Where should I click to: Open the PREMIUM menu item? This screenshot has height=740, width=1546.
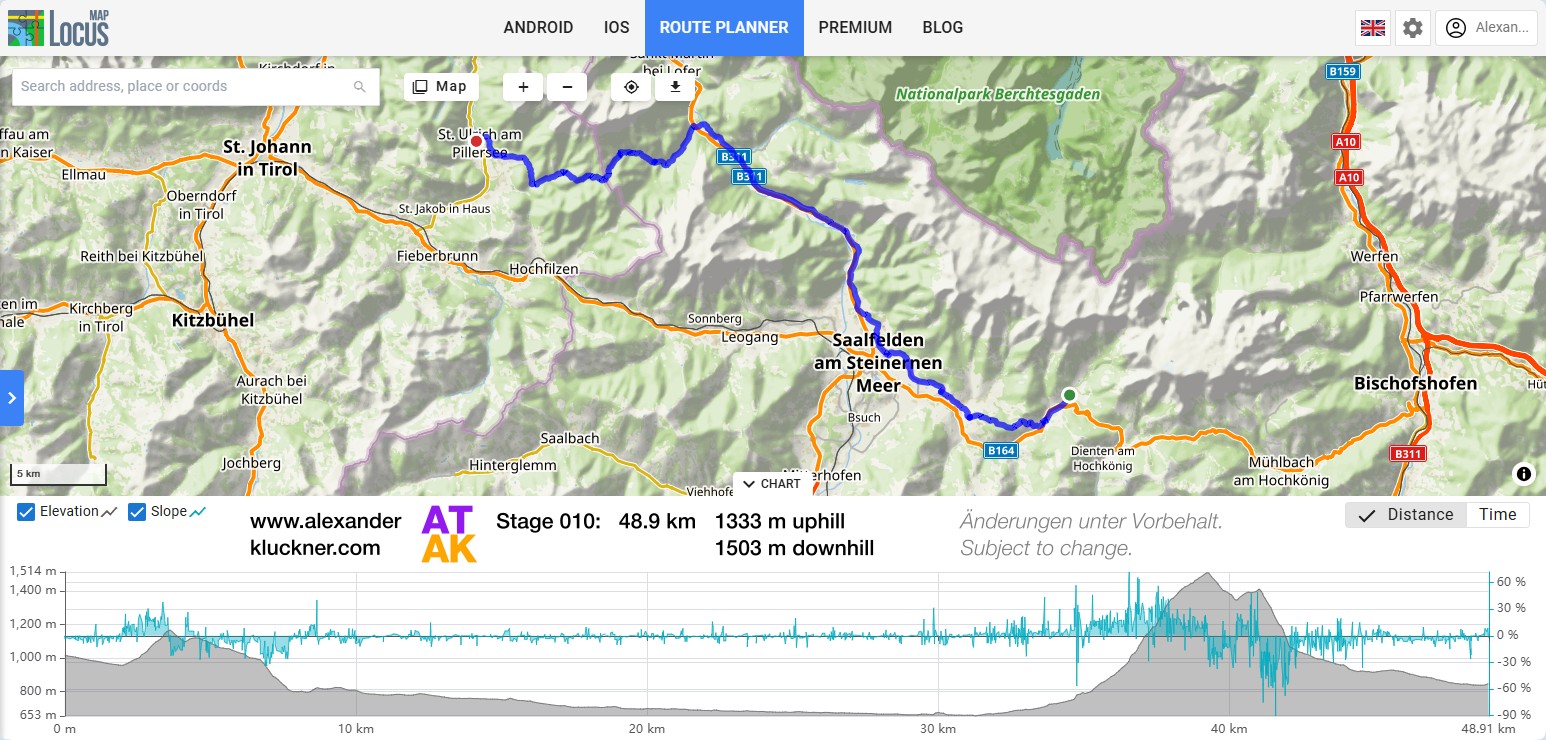(x=855, y=28)
